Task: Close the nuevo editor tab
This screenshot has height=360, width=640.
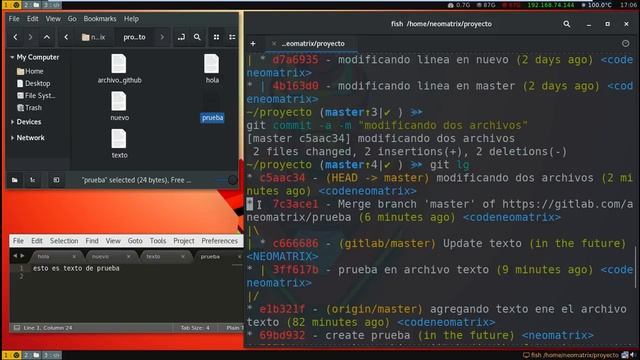Action: coord(128,257)
